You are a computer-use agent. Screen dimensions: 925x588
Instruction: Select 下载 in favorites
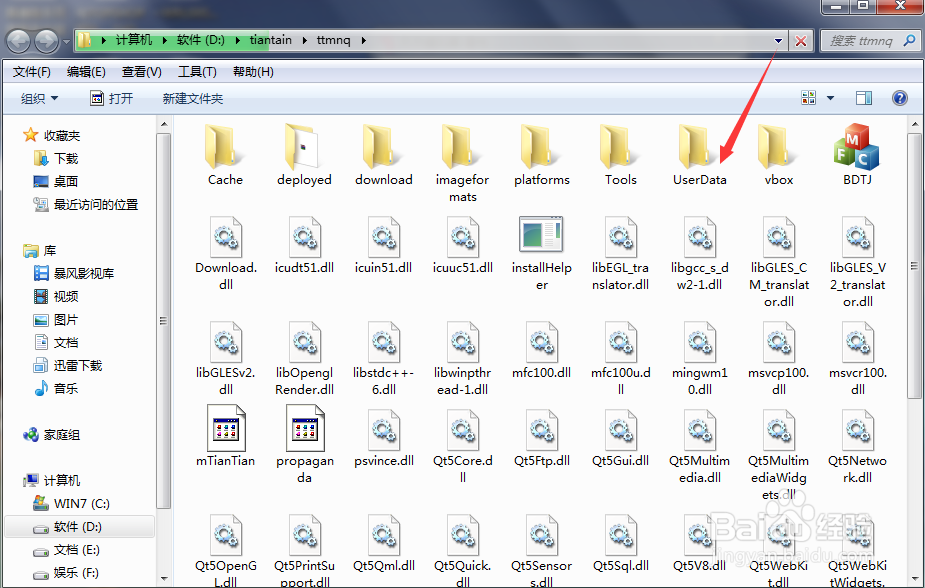click(56, 159)
